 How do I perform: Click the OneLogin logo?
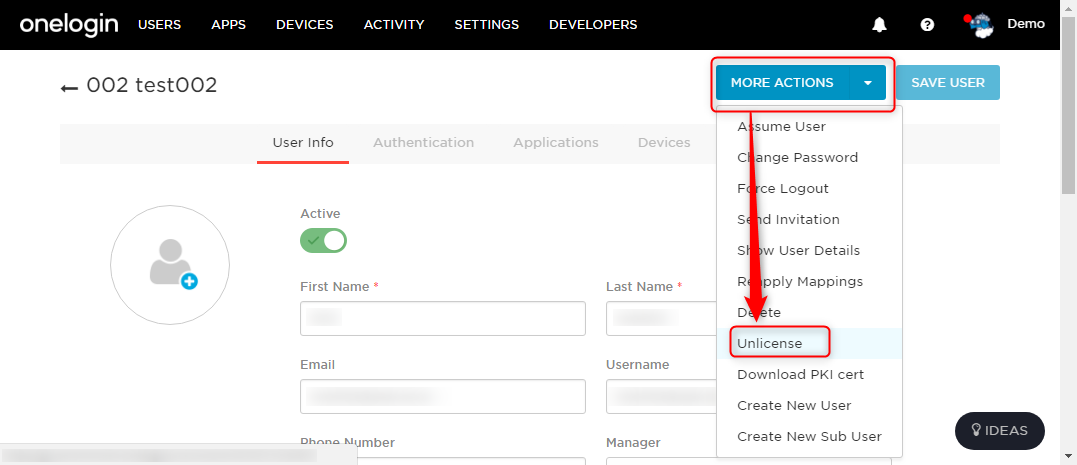pyautogui.click(x=69, y=25)
